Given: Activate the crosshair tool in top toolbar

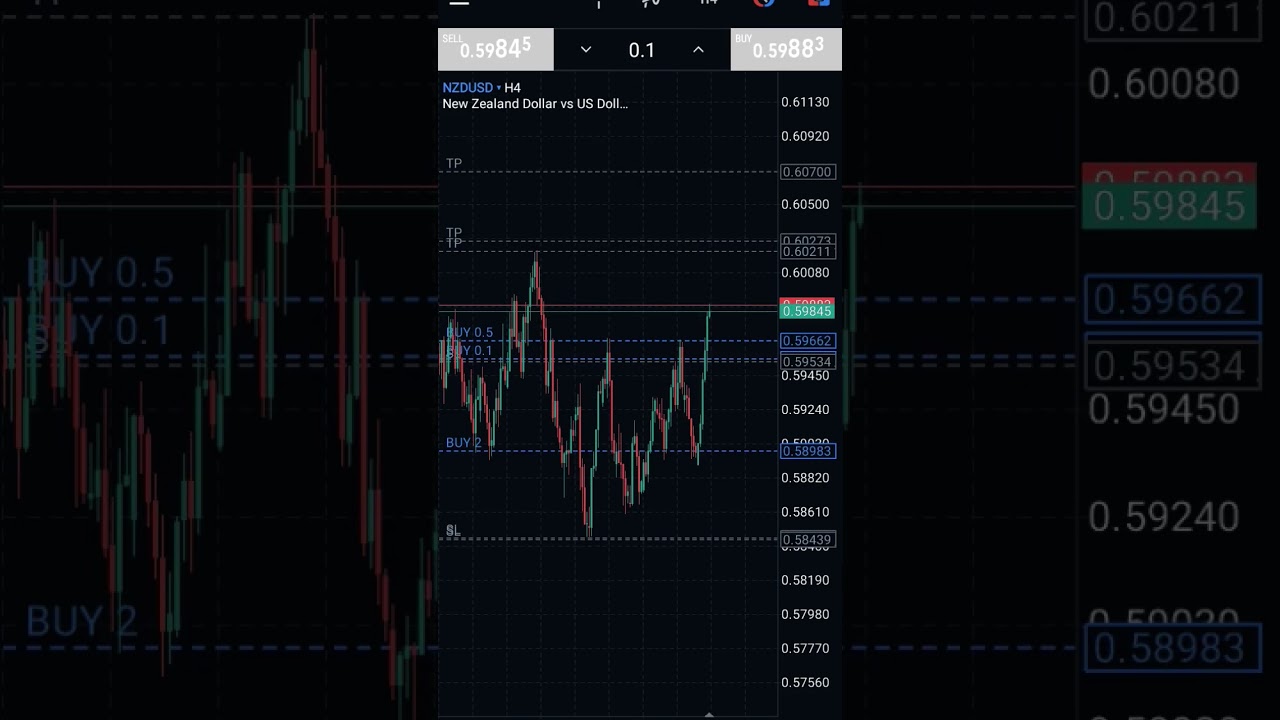Looking at the screenshot, I should 598,3.
